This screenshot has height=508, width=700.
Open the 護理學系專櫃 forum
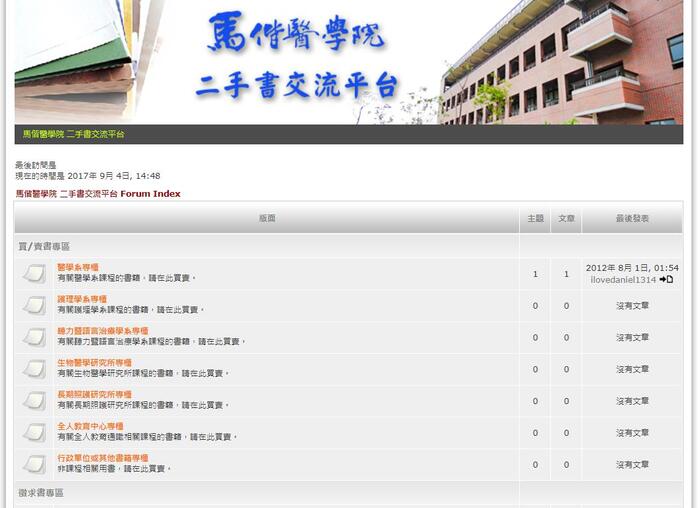click(82, 299)
